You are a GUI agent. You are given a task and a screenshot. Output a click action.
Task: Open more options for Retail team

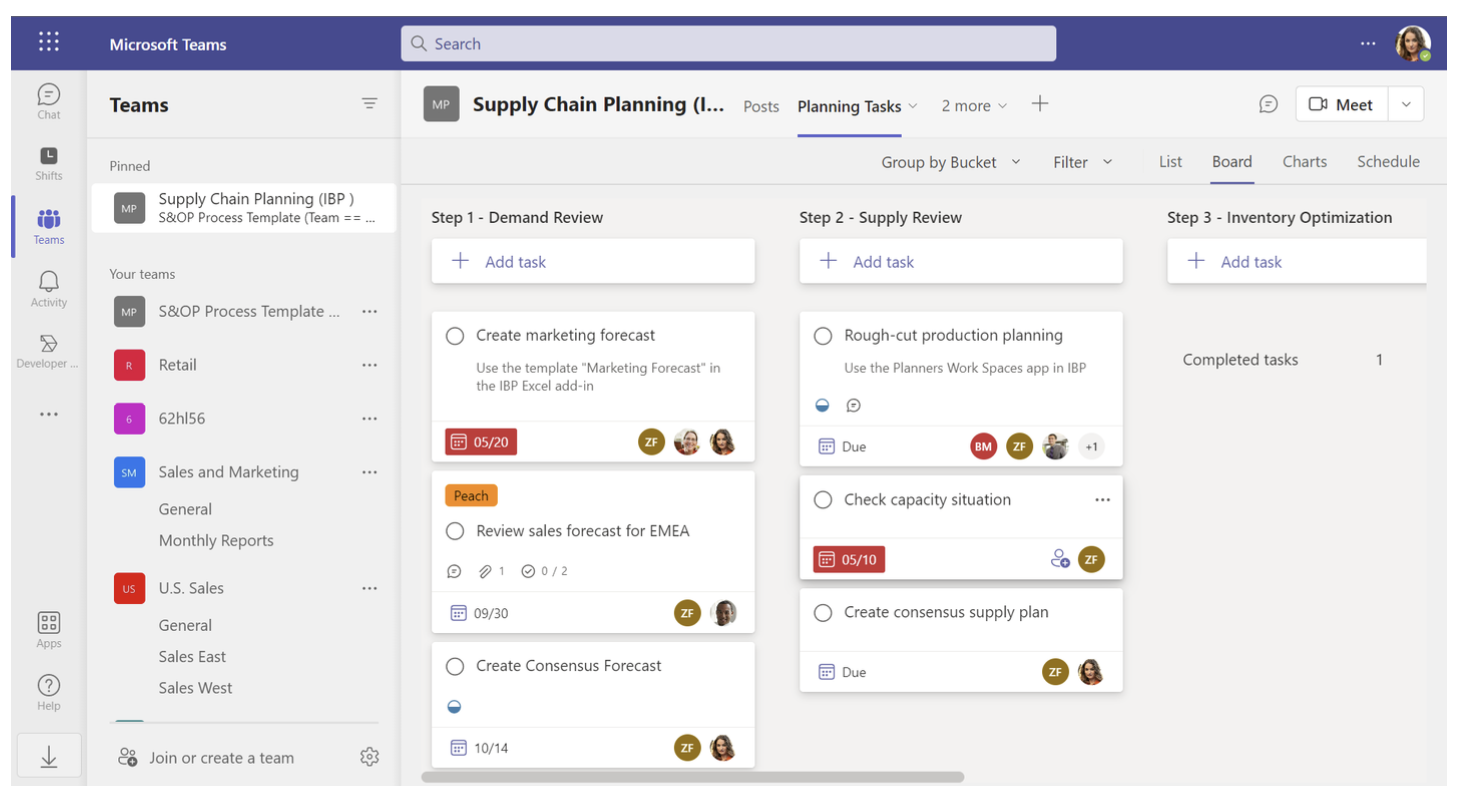[x=370, y=365]
